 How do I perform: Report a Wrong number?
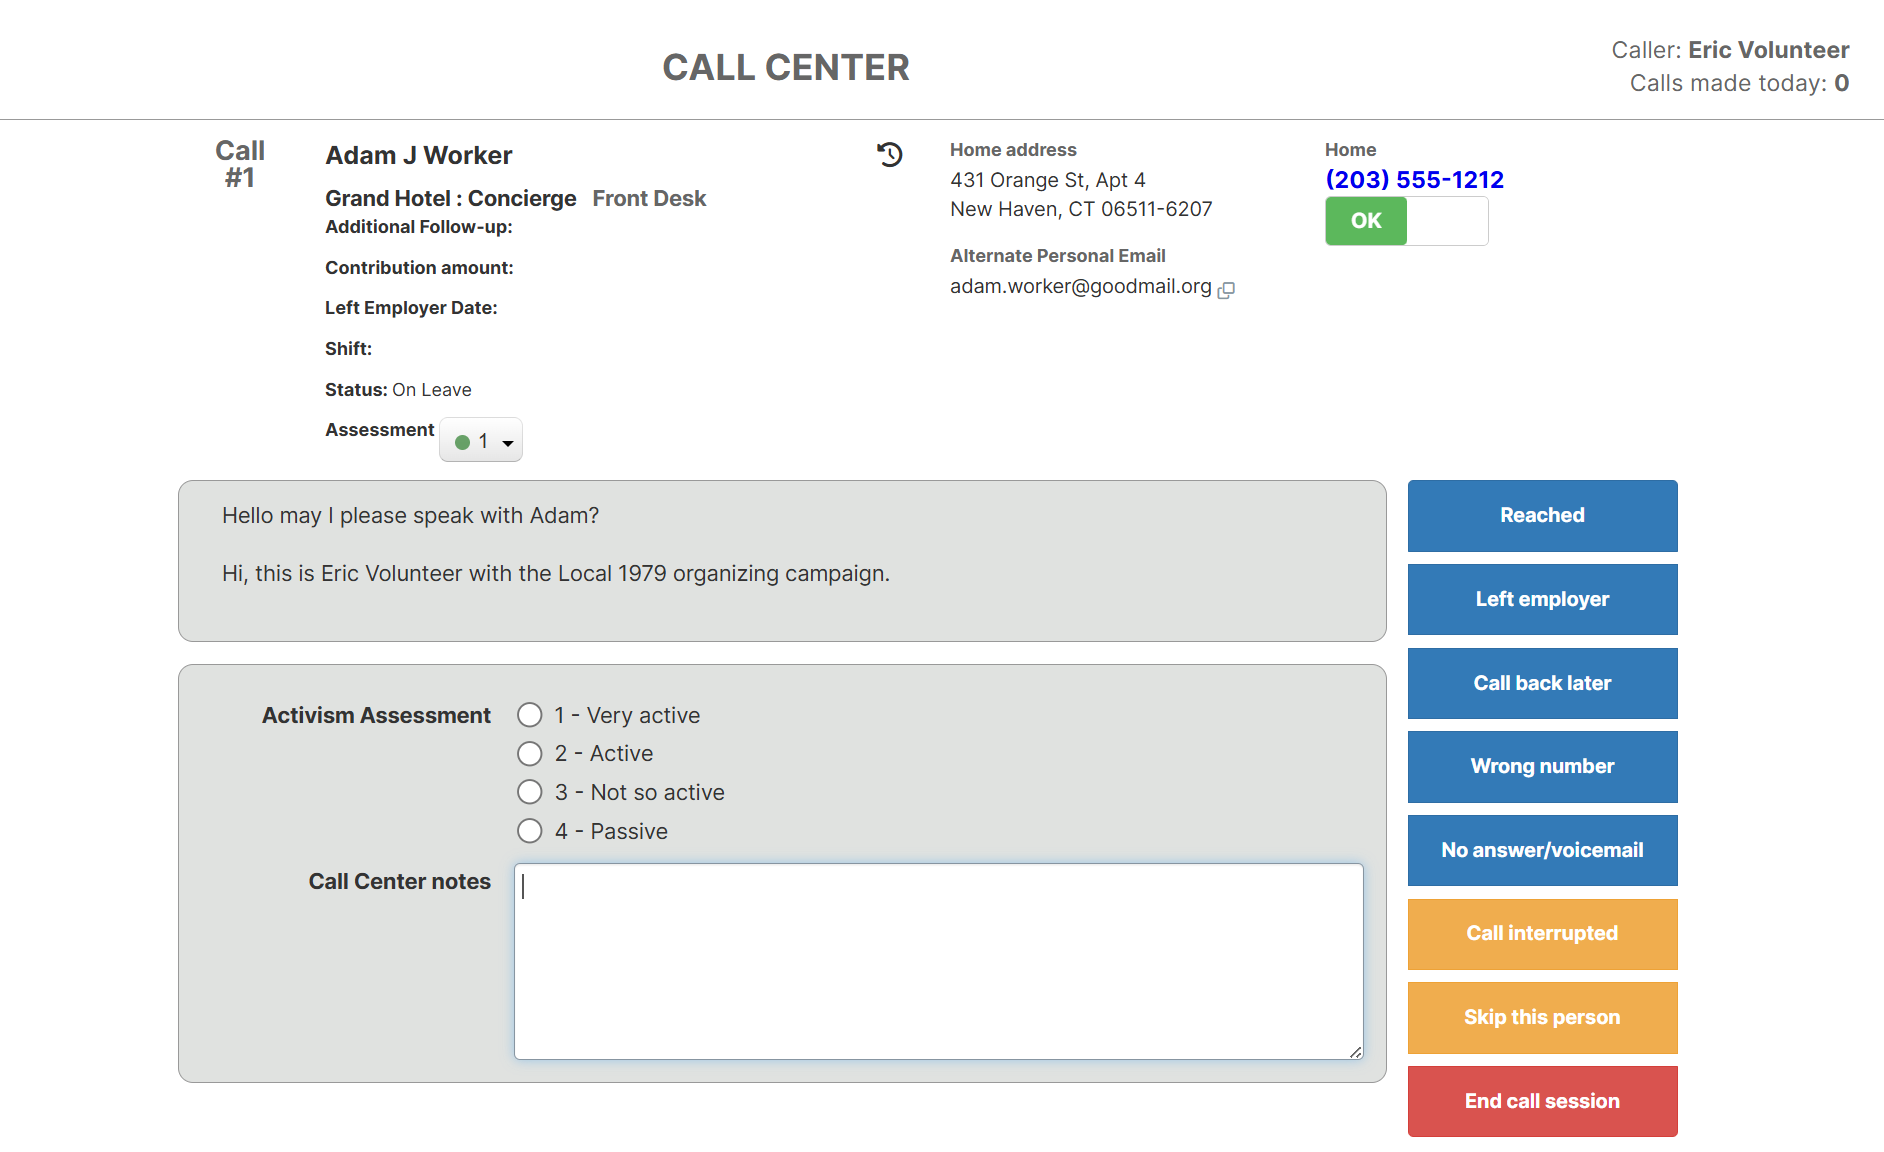pyautogui.click(x=1541, y=766)
